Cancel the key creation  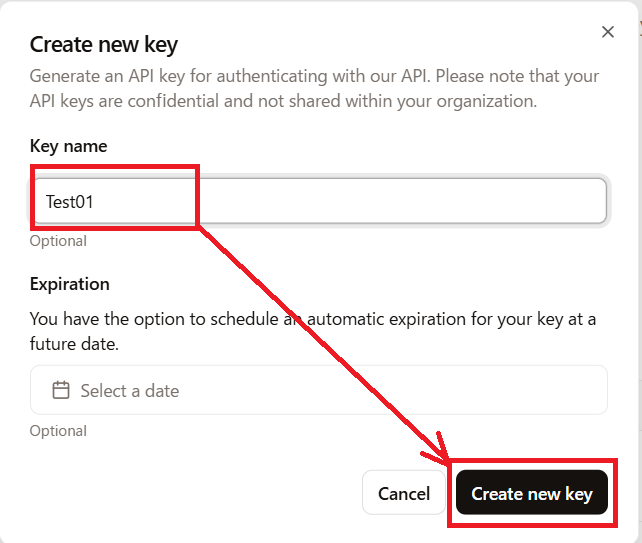[404, 493]
